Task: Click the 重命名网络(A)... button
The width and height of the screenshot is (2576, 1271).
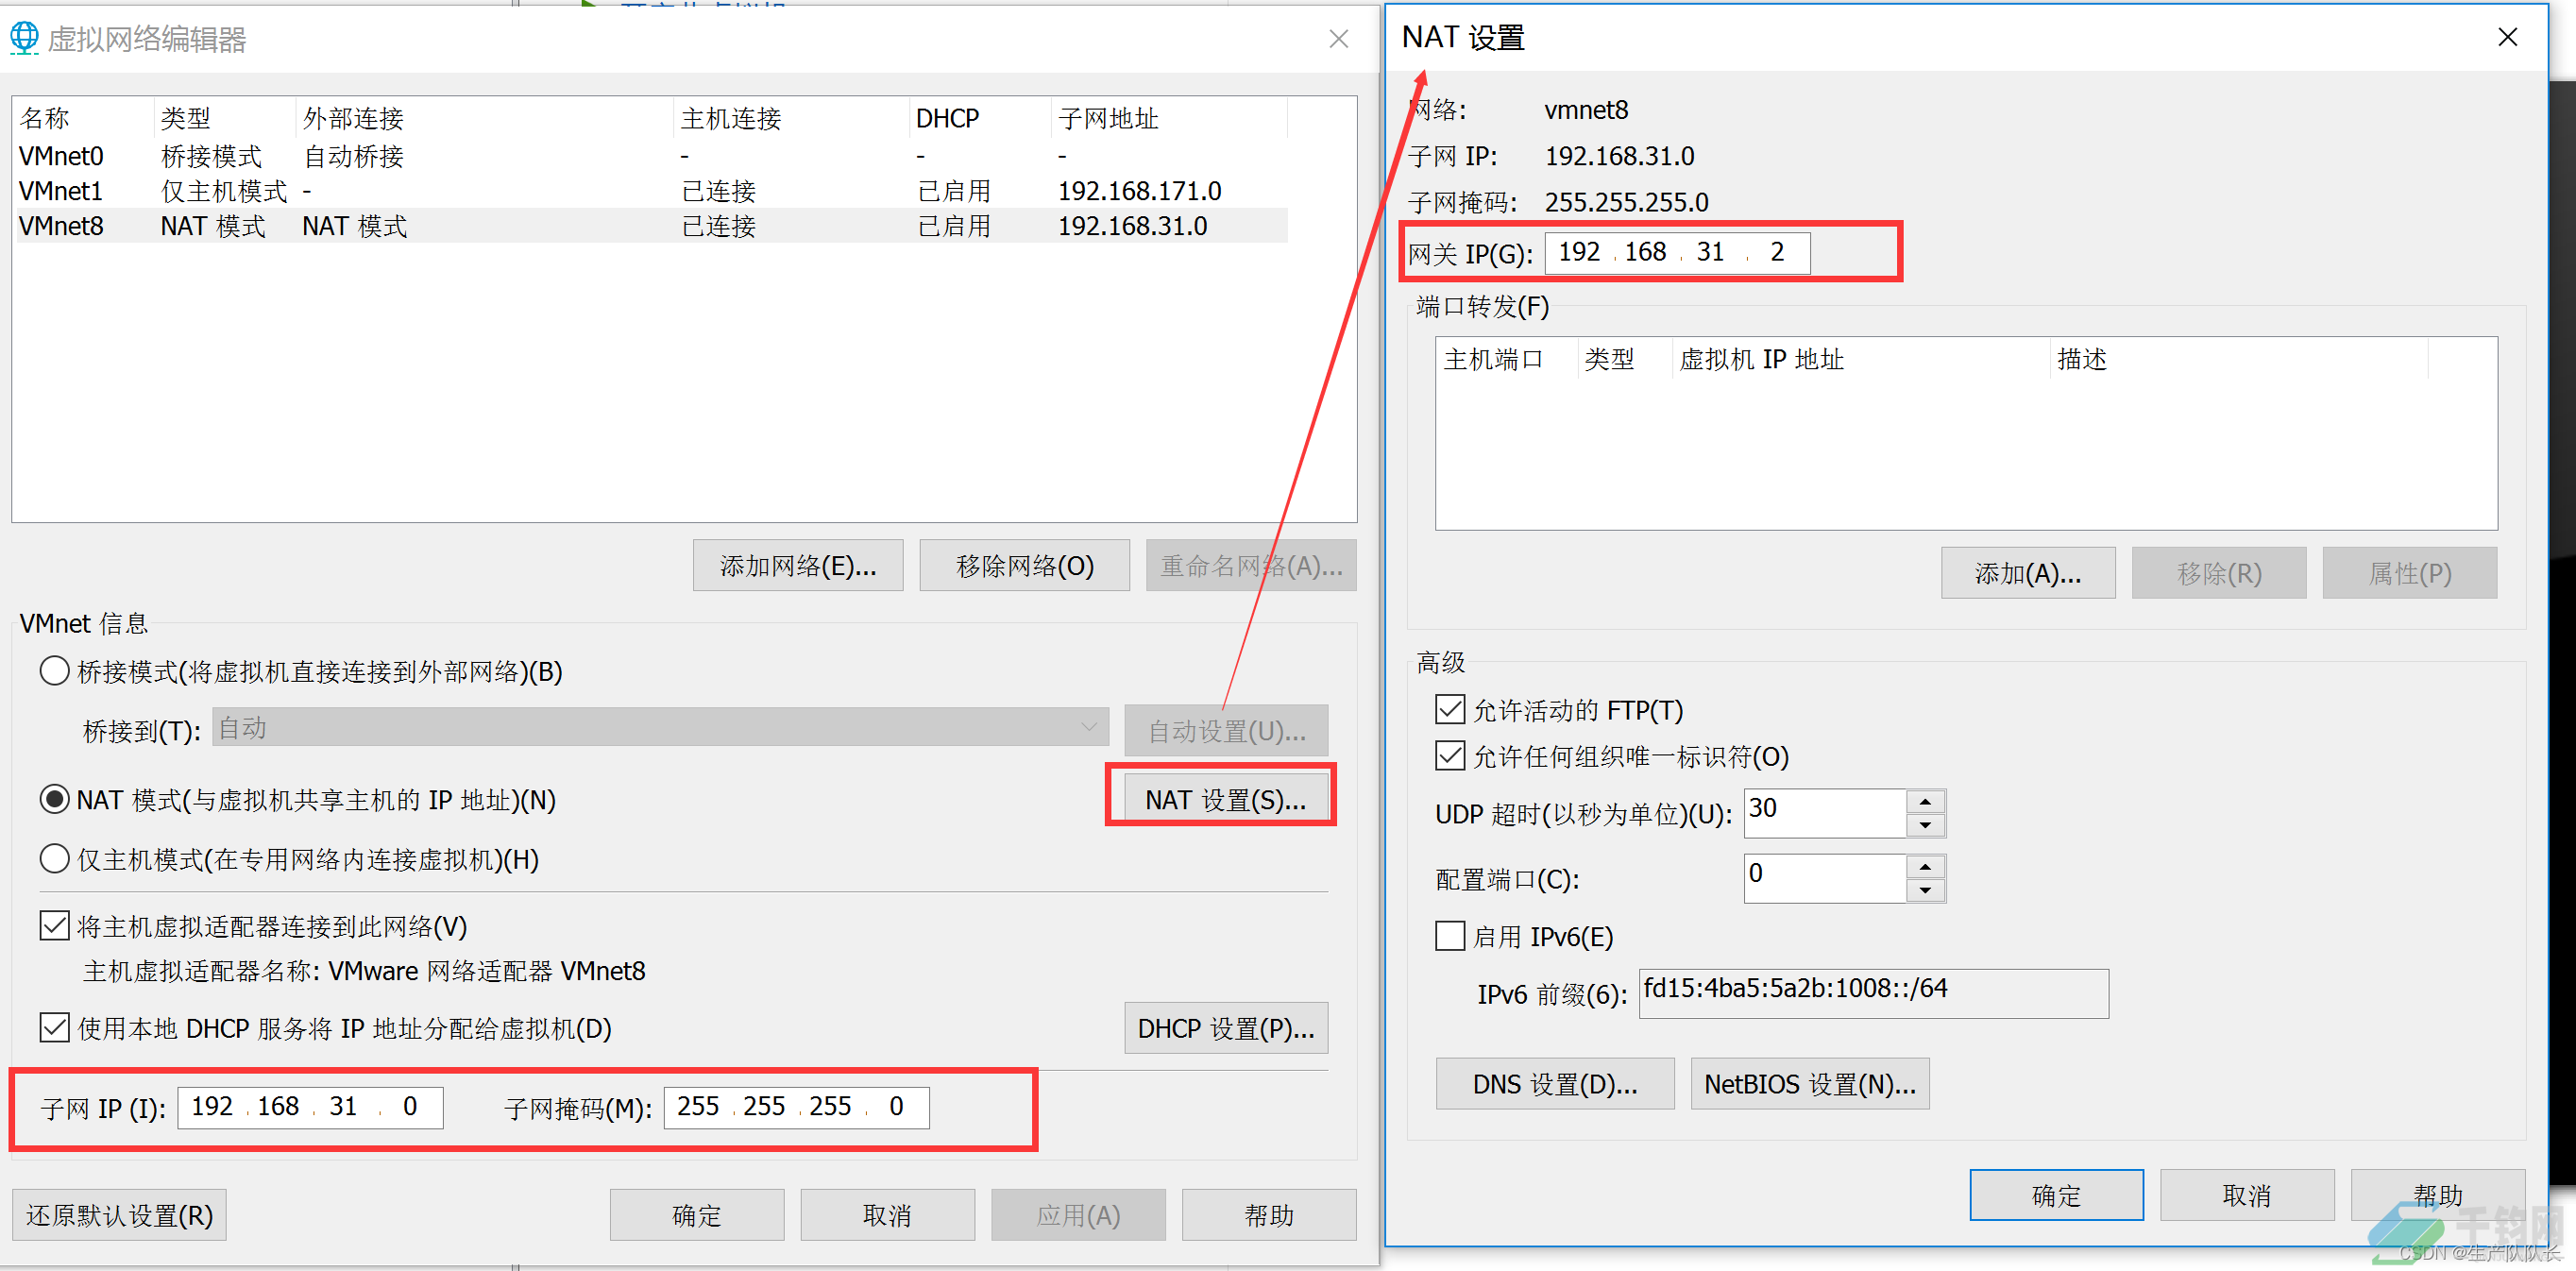Action: coord(1251,566)
